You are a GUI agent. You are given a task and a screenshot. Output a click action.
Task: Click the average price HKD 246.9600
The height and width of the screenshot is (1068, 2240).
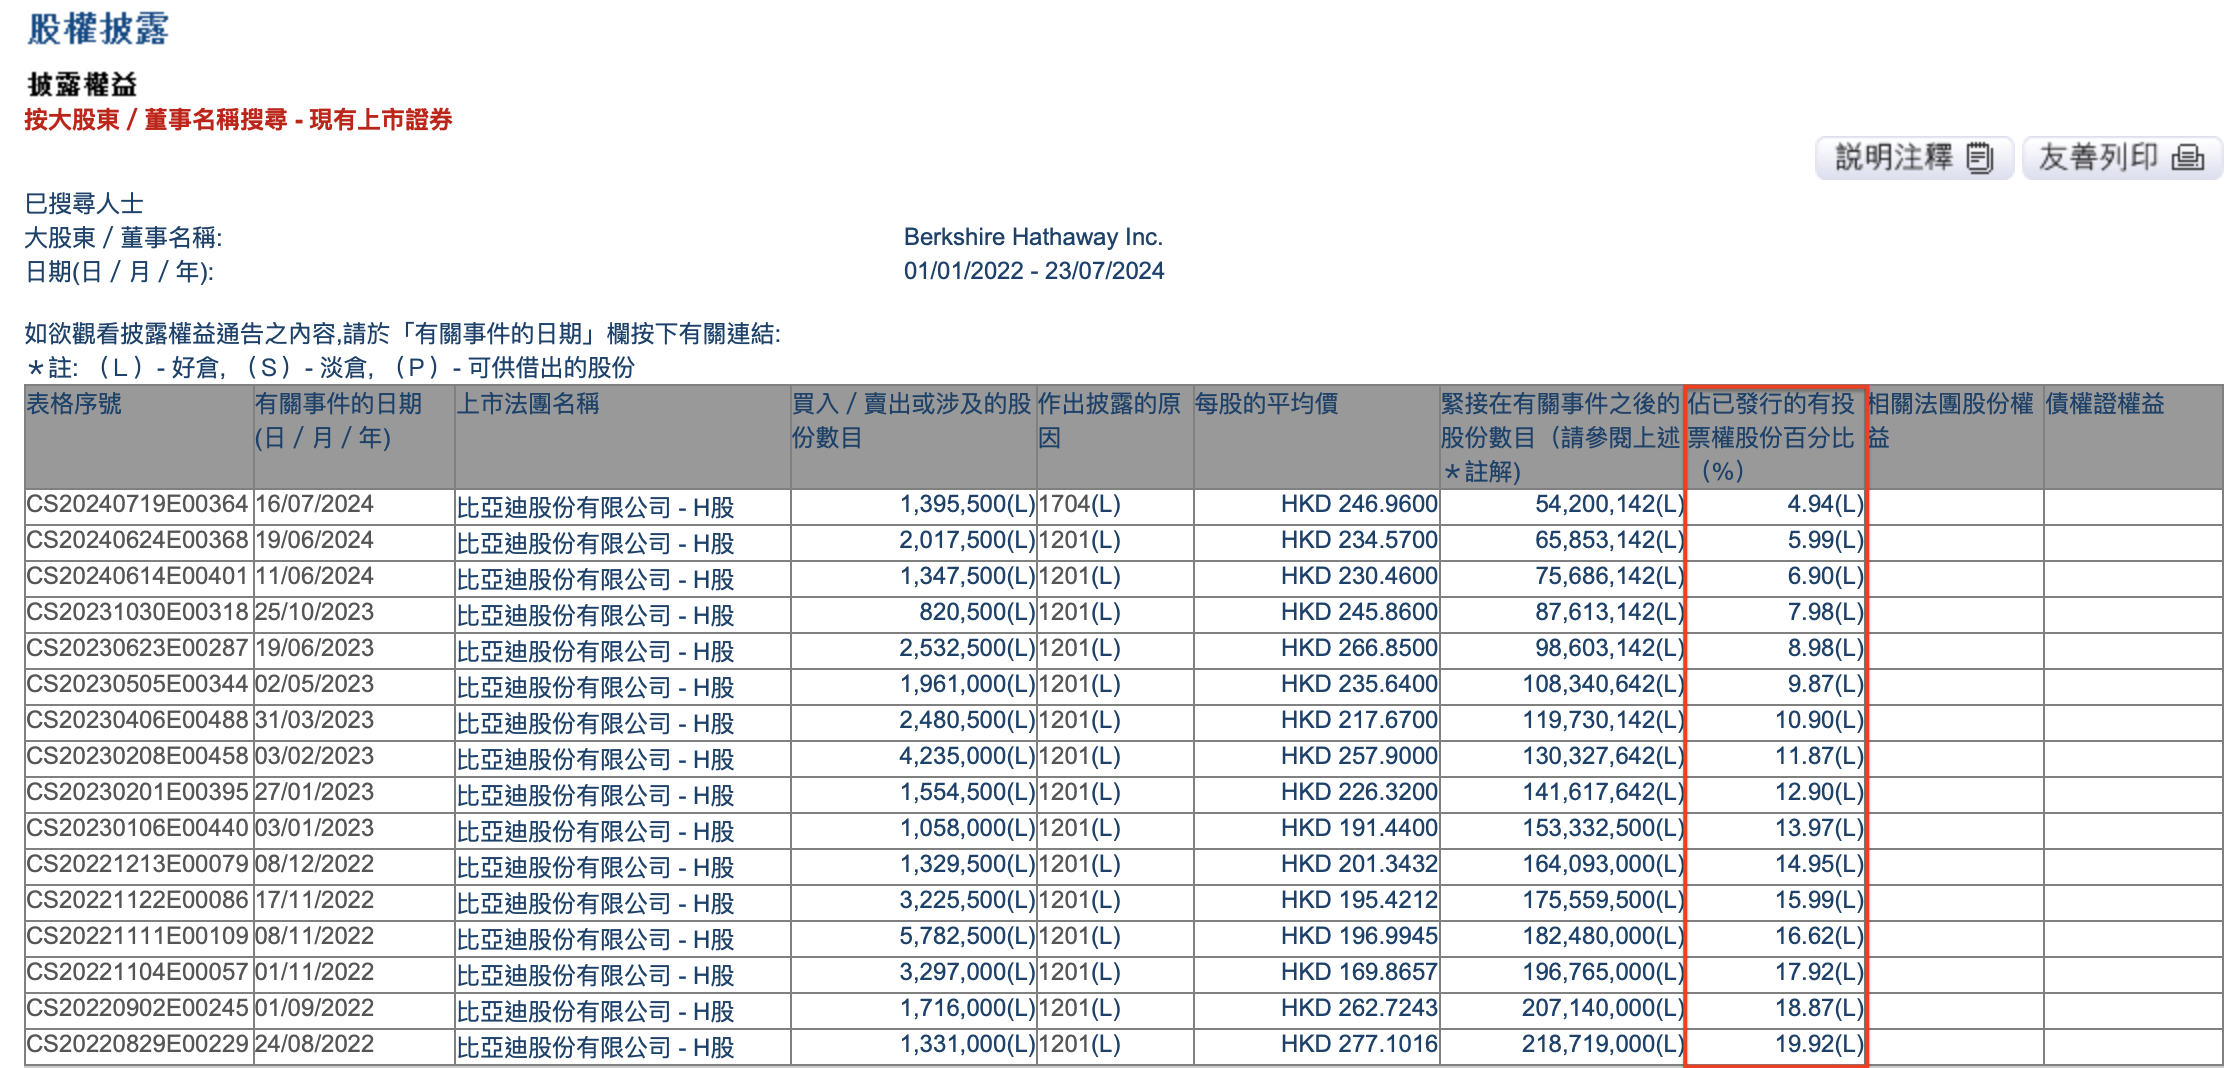(x=1359, y=504)
